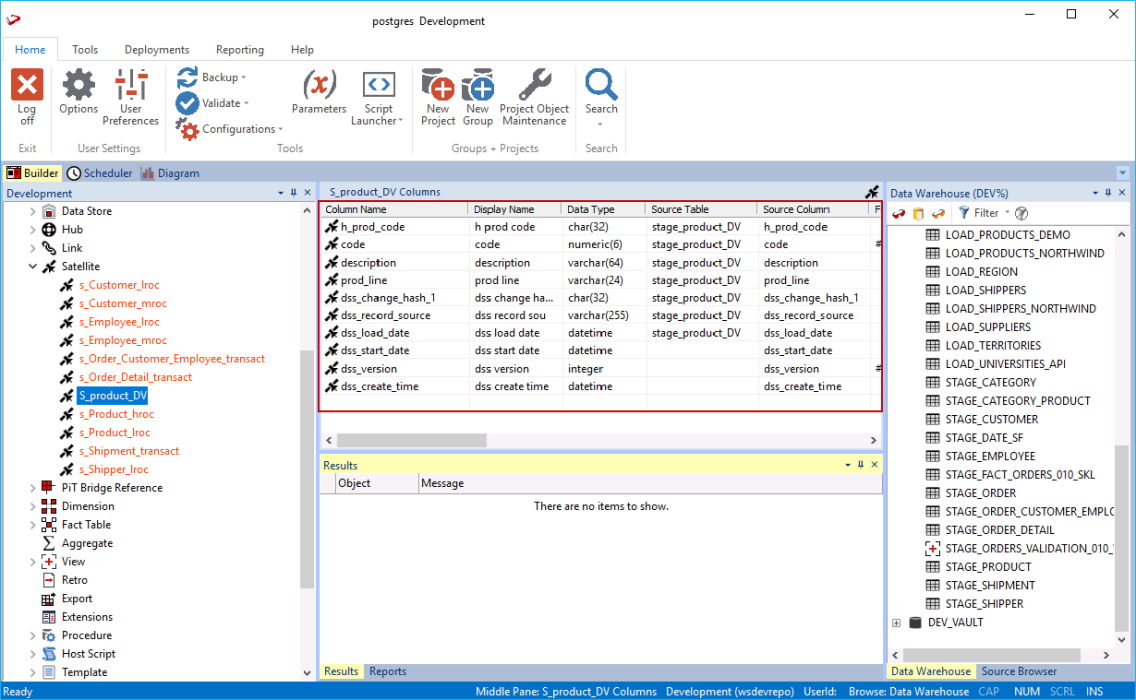Create a New Project
The image size is (1136, 700).
(x=438, y=88)
